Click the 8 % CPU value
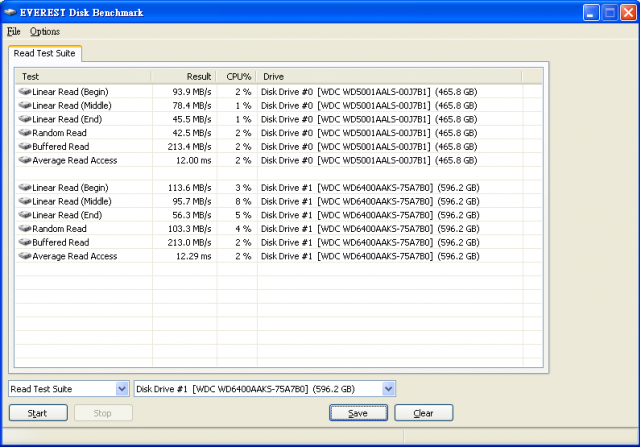 [x=243, y=202]
